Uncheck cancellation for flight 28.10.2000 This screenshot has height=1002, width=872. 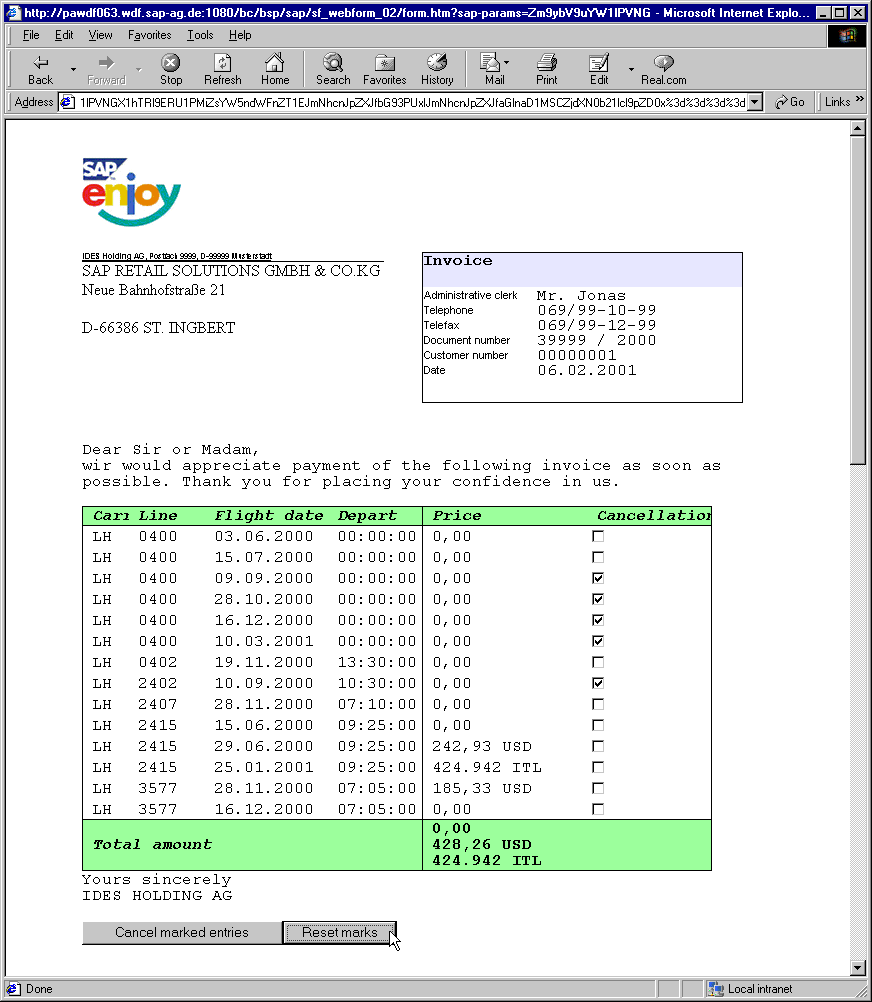coord(598,599)
